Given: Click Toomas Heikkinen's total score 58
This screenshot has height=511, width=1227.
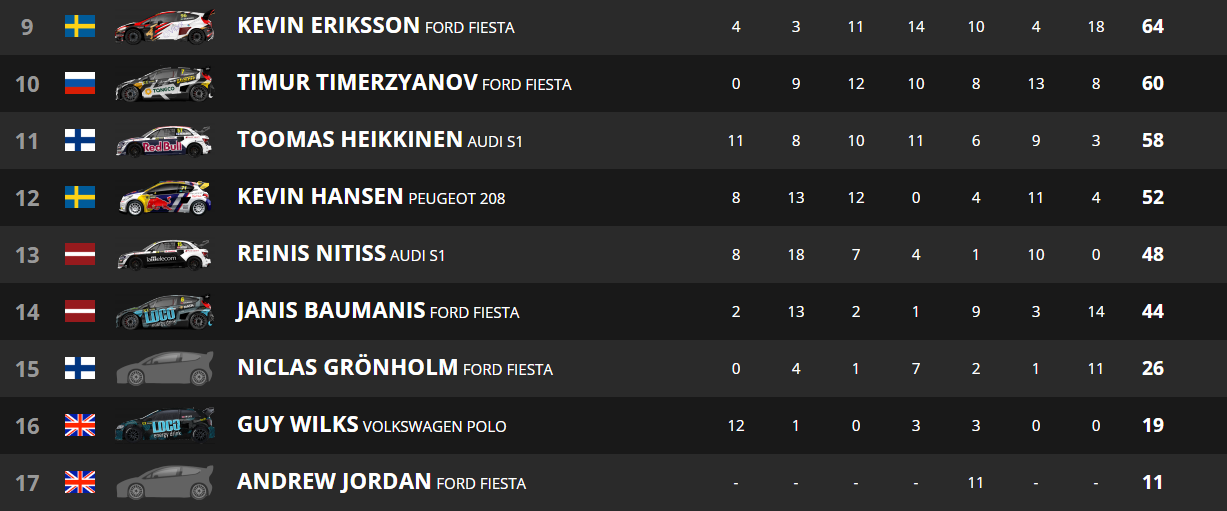Looking at the screenshot, I should (1153, 140).
